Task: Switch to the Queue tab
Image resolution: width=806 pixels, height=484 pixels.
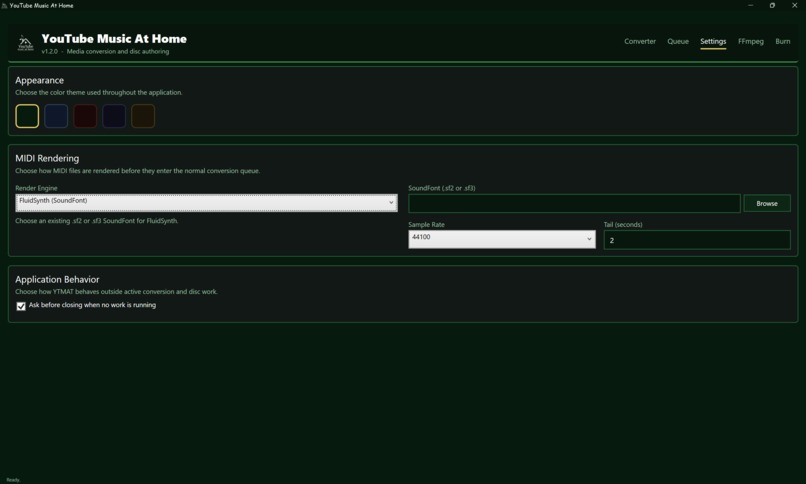Action: point(677,41)
